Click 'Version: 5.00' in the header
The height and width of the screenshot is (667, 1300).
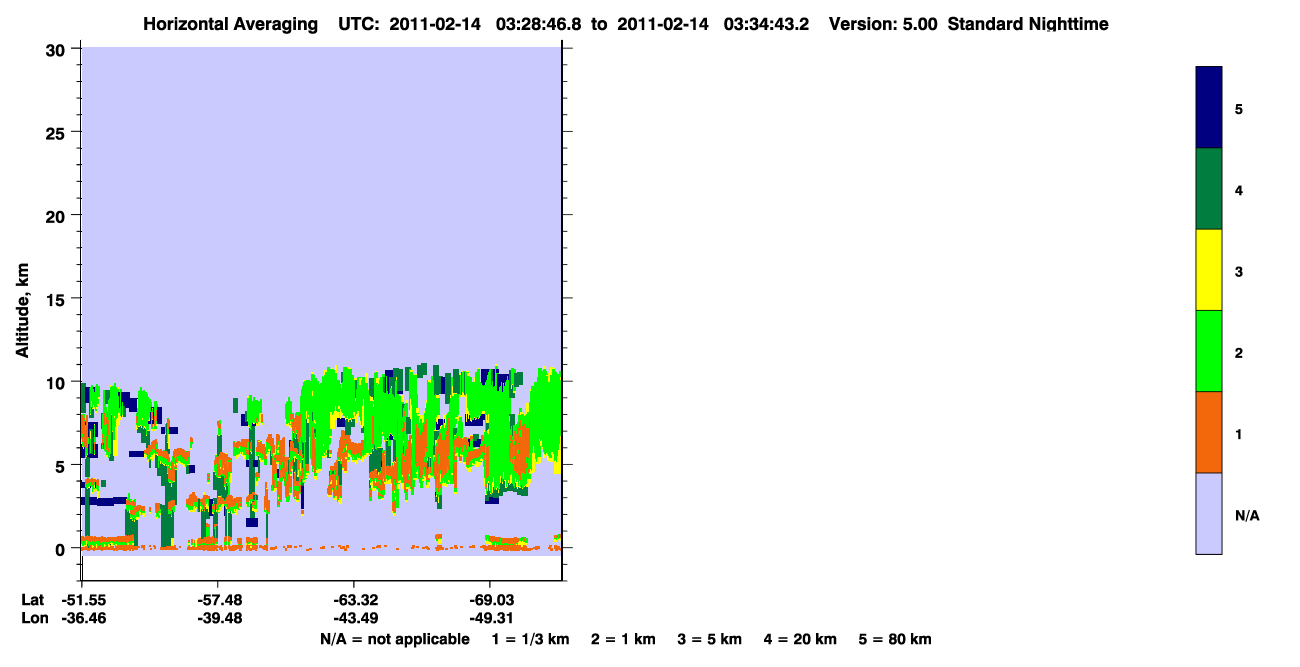pos(882,24)
